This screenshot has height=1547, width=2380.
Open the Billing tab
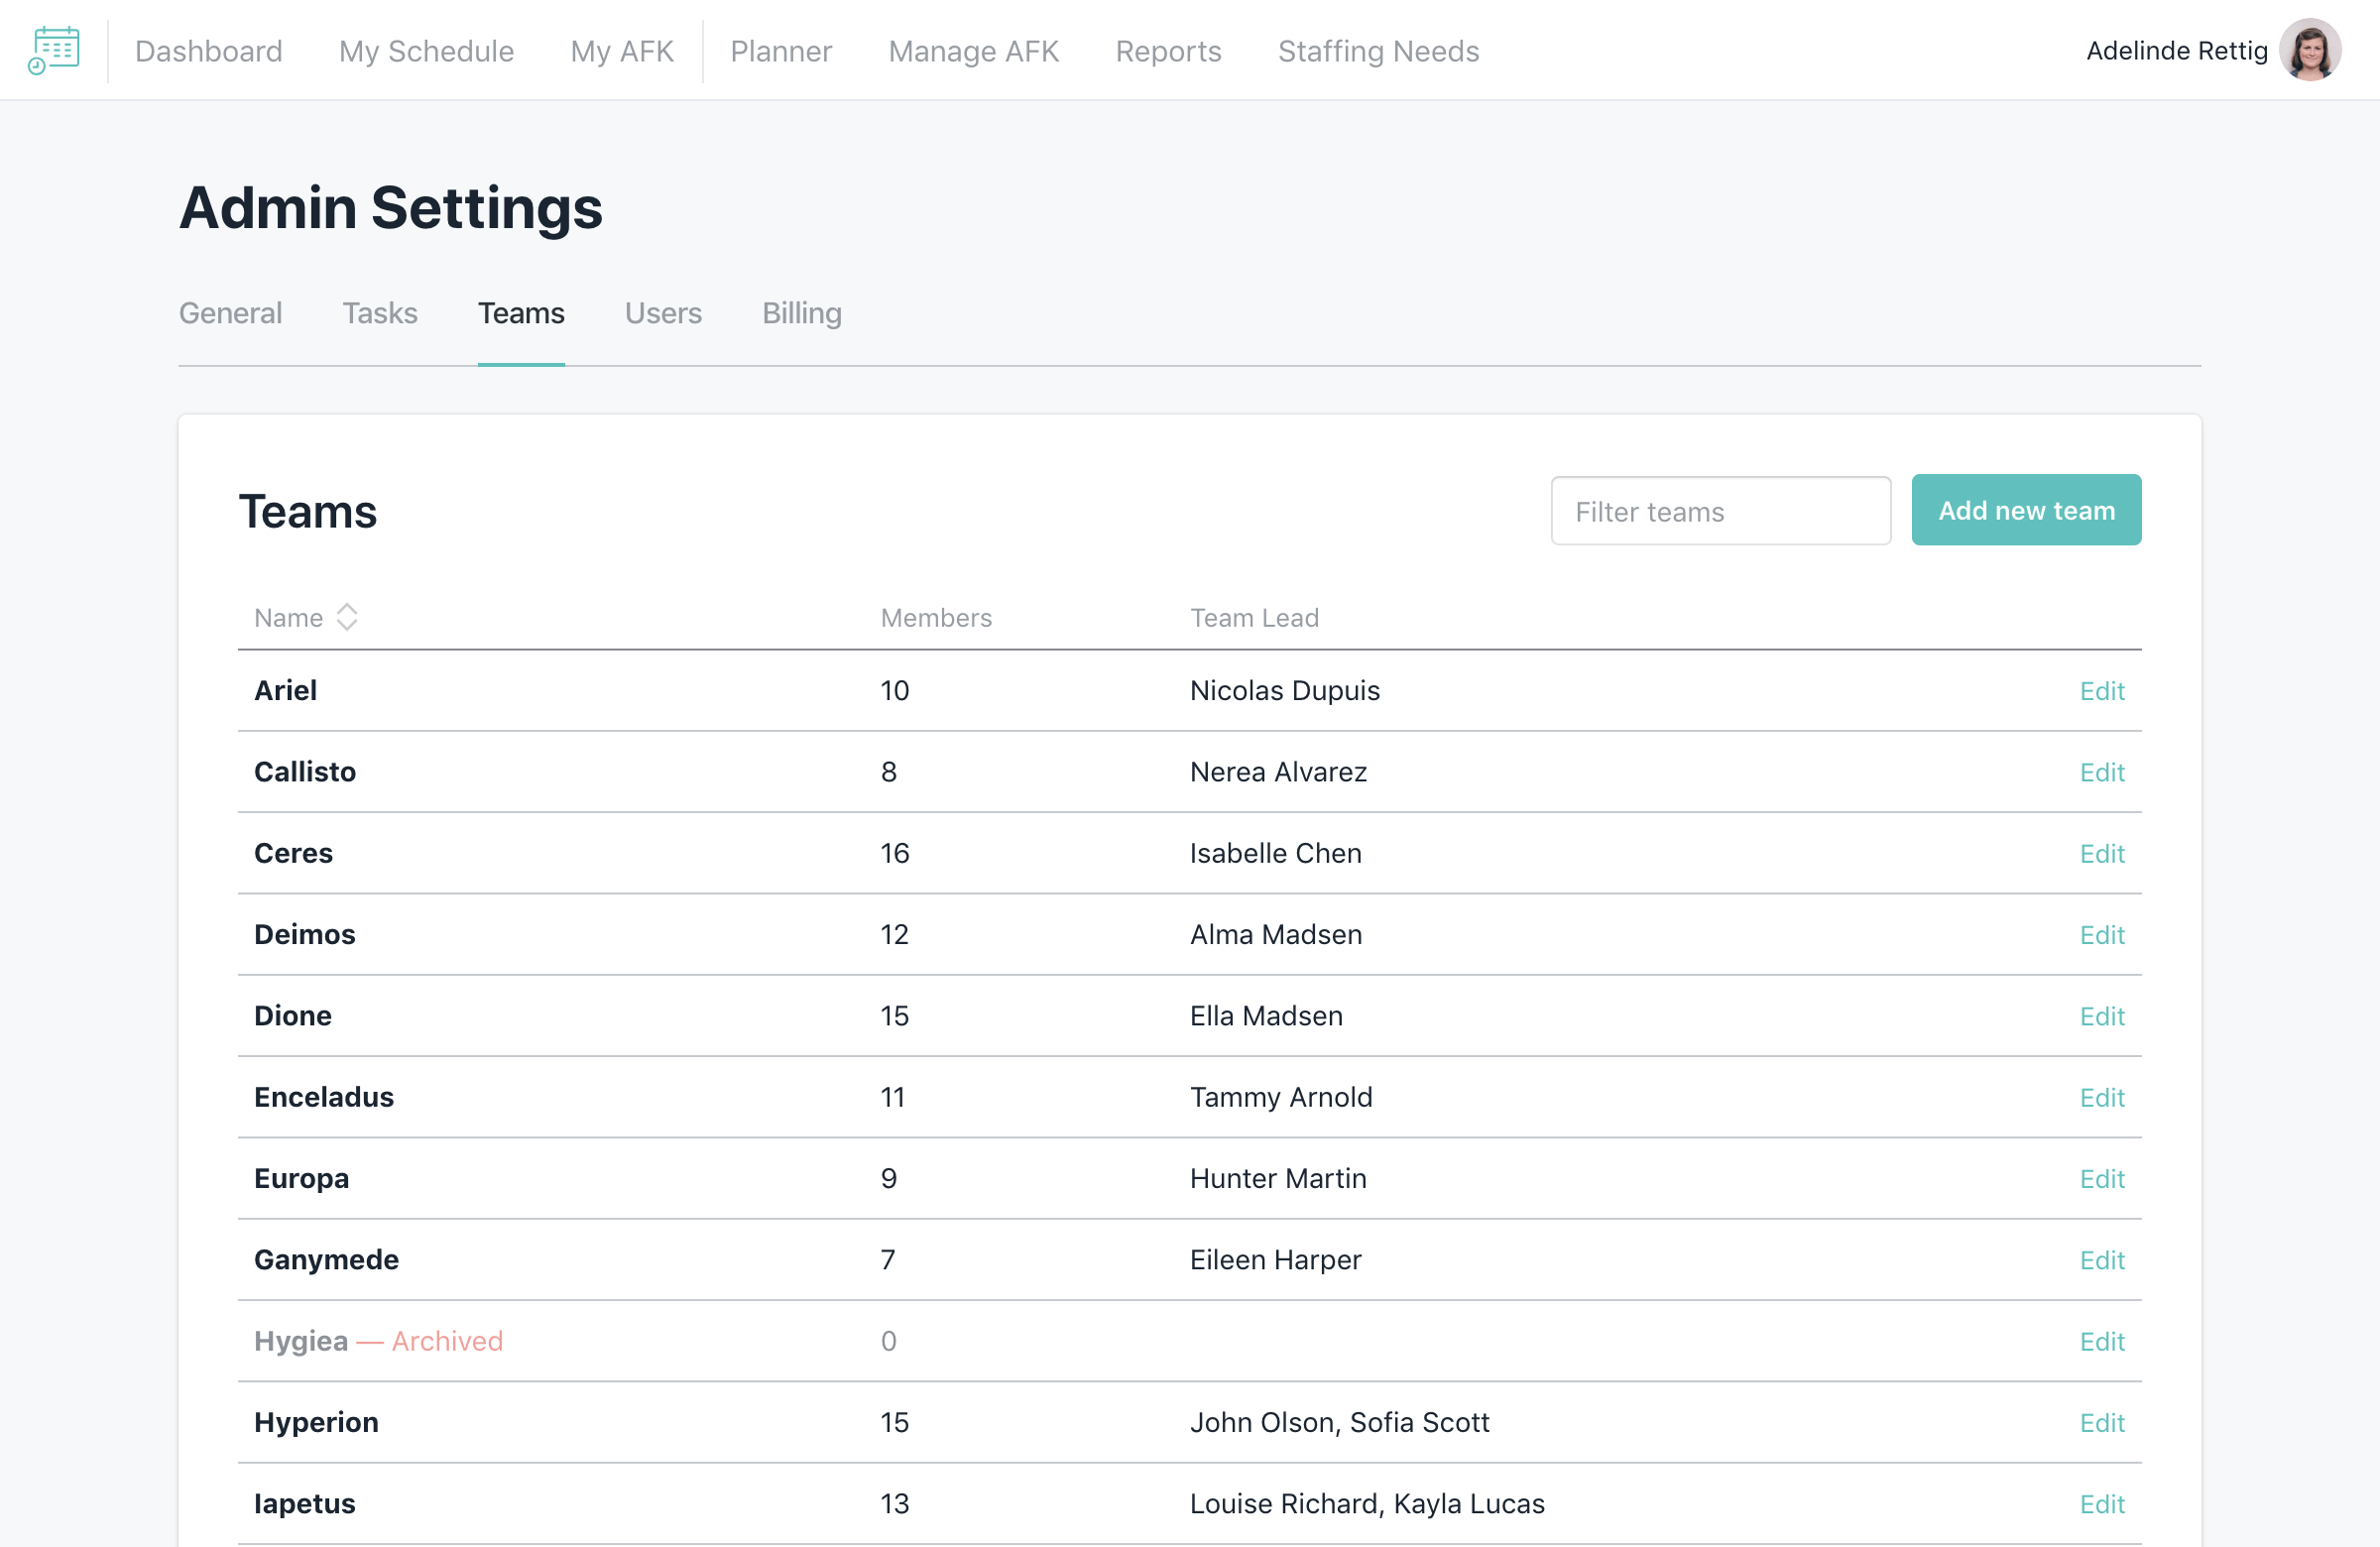click(801, 313)
